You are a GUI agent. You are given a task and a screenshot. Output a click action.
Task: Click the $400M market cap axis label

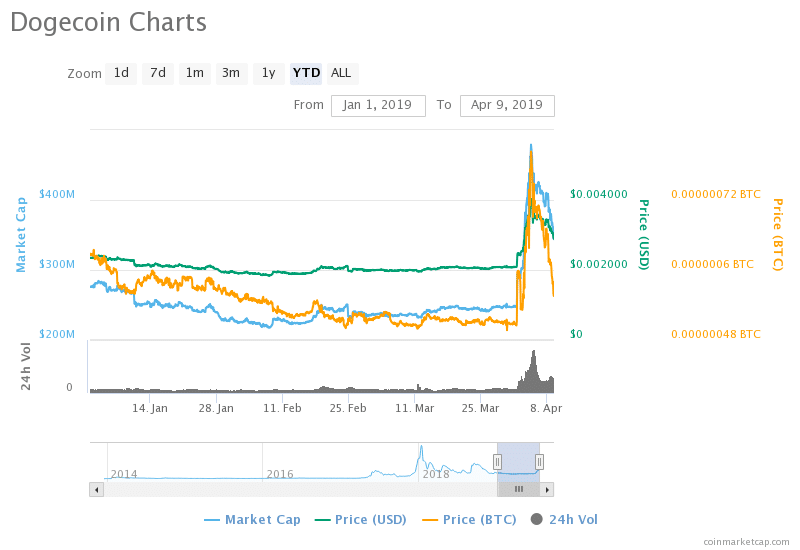click(57, 194)
